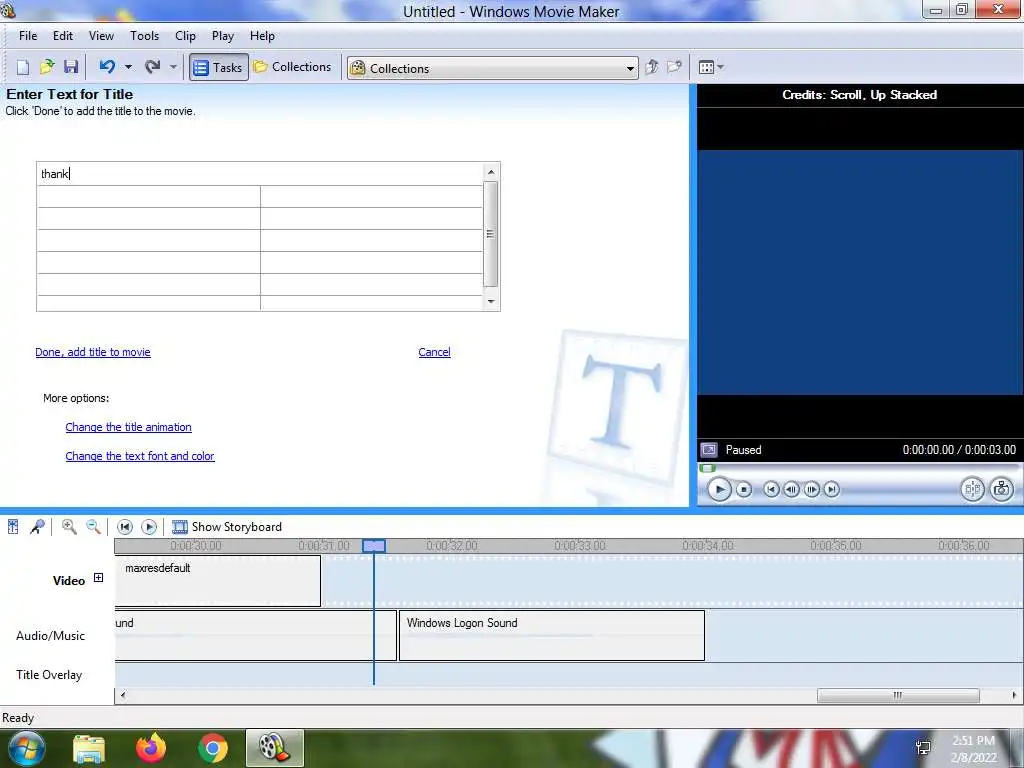Click 'Change the title animation' link
Image resolution: width=1024 pixels, height=768 pixels.
tap(129, 427)
